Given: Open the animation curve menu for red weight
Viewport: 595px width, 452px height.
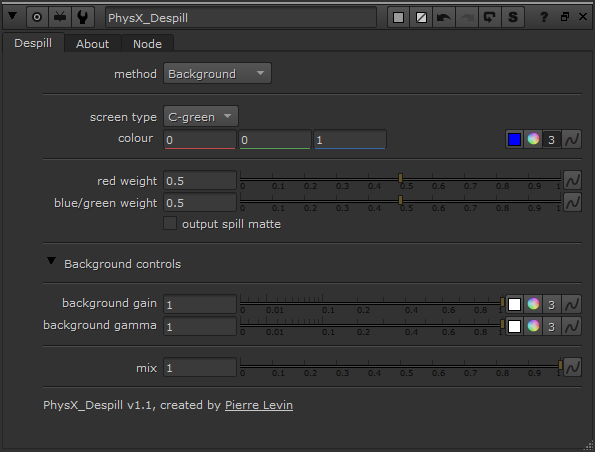Looking at the screenshot, I should pos(572,180).
